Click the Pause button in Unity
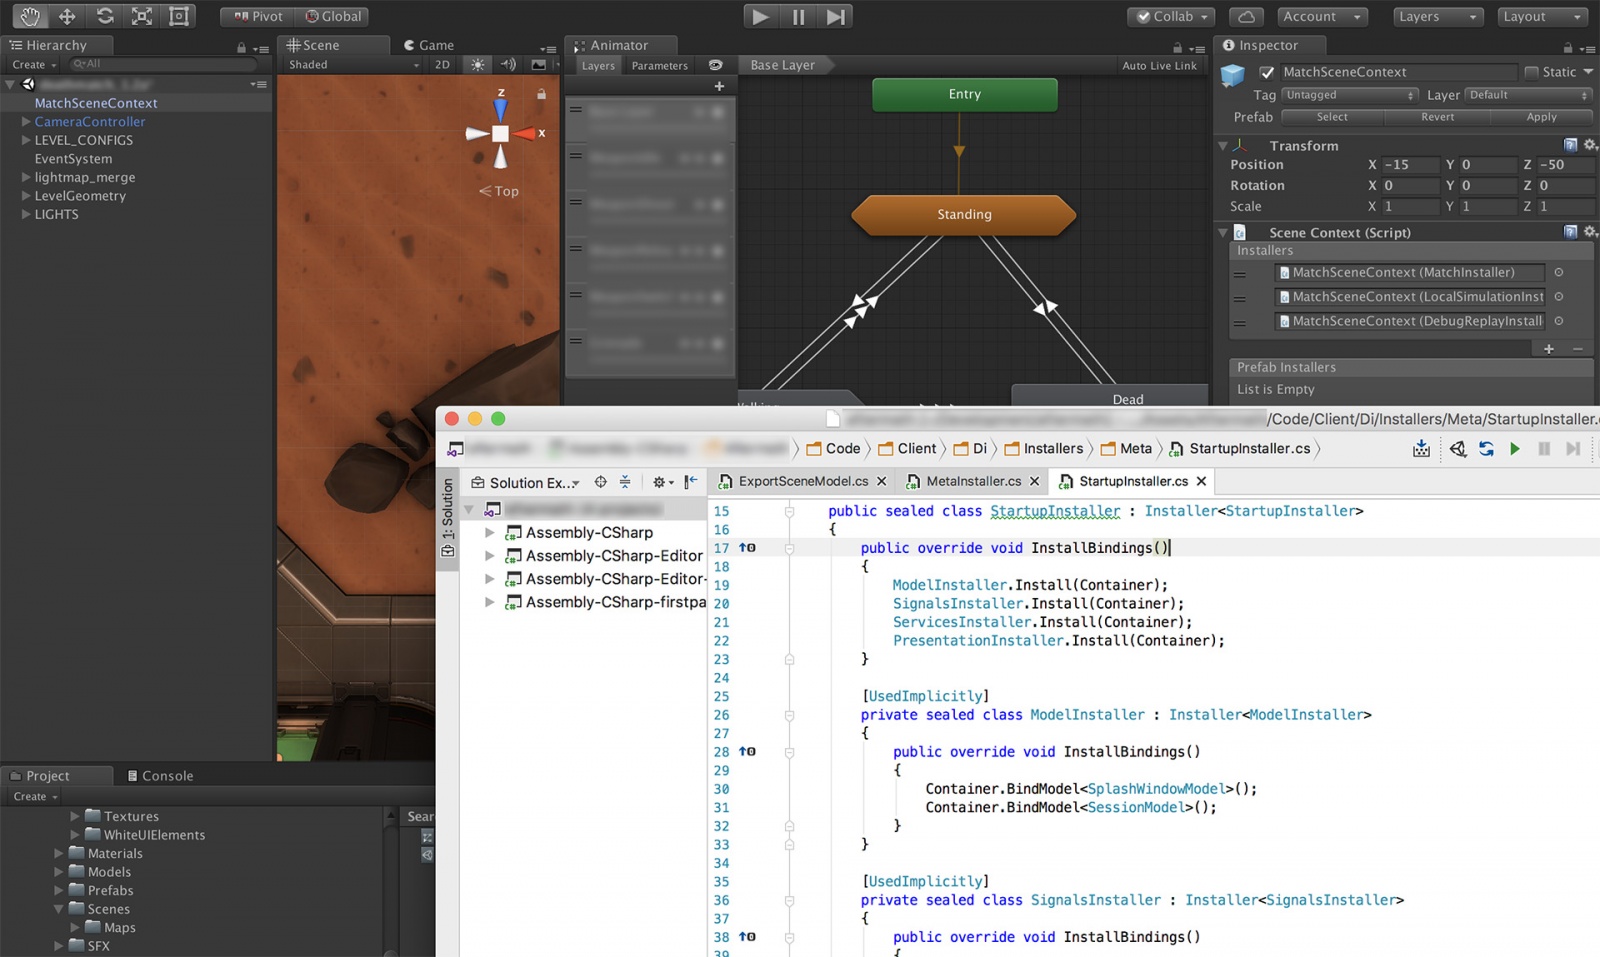The width and height of the screenshot is (1600, 957). pyautogui.click(x=798, y=16)
